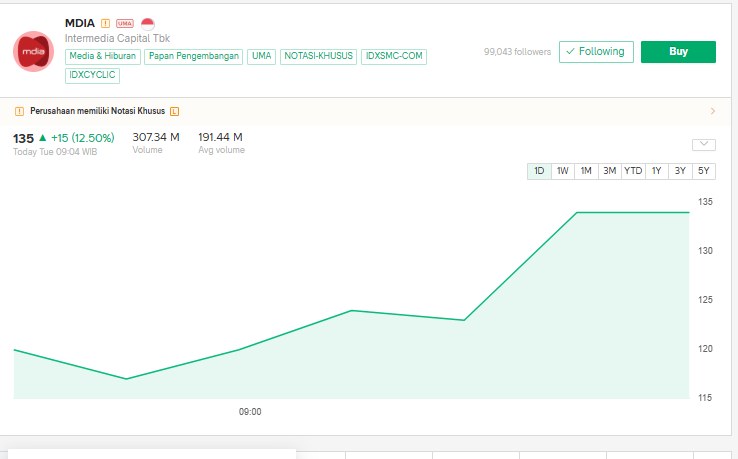Click the Today Tue 09:04 WIB timestamp
738x459 pixels.
pos(55,152)
